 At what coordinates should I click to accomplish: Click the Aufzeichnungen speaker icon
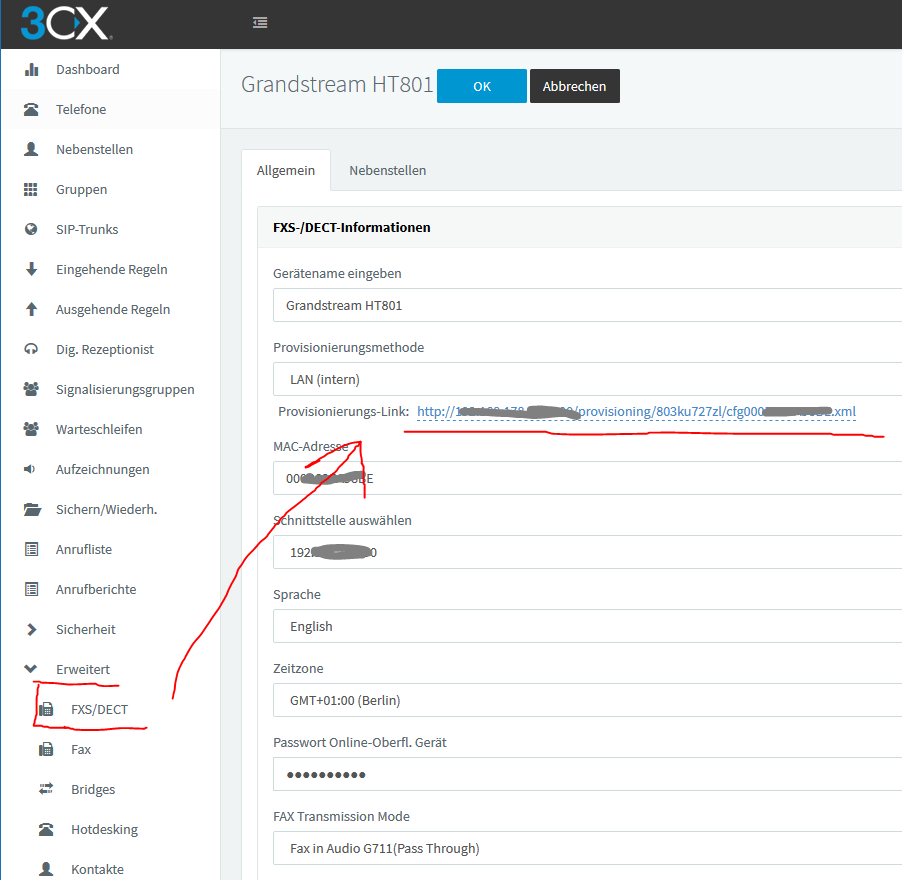[x=29, y=469]
